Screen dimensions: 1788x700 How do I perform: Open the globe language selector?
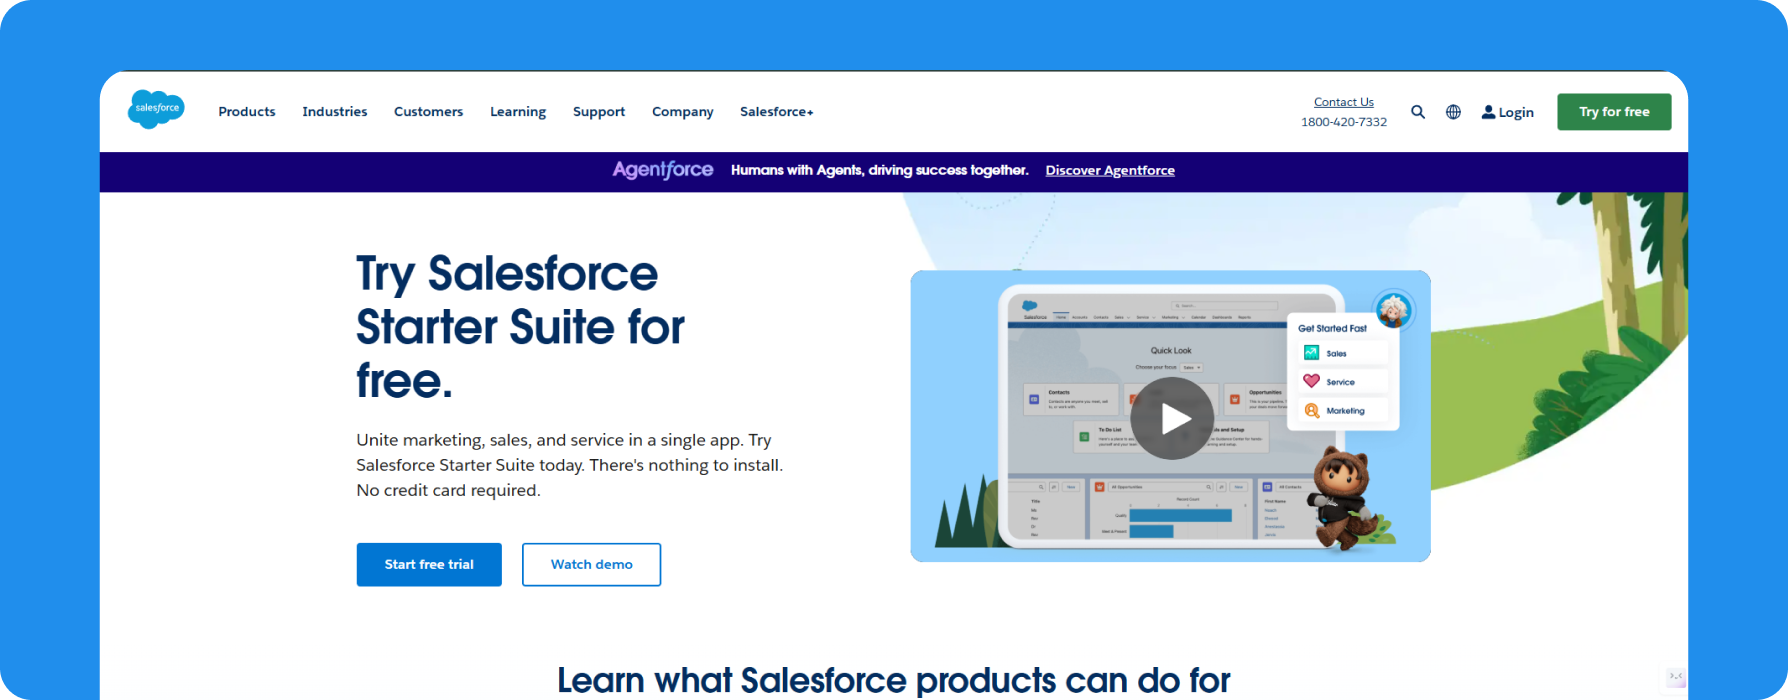pos(1453,112)
